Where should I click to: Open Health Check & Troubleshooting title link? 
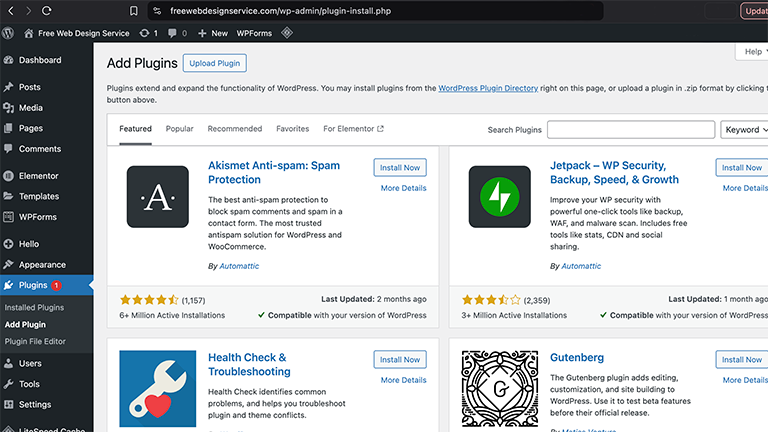[x=249, y=364]
